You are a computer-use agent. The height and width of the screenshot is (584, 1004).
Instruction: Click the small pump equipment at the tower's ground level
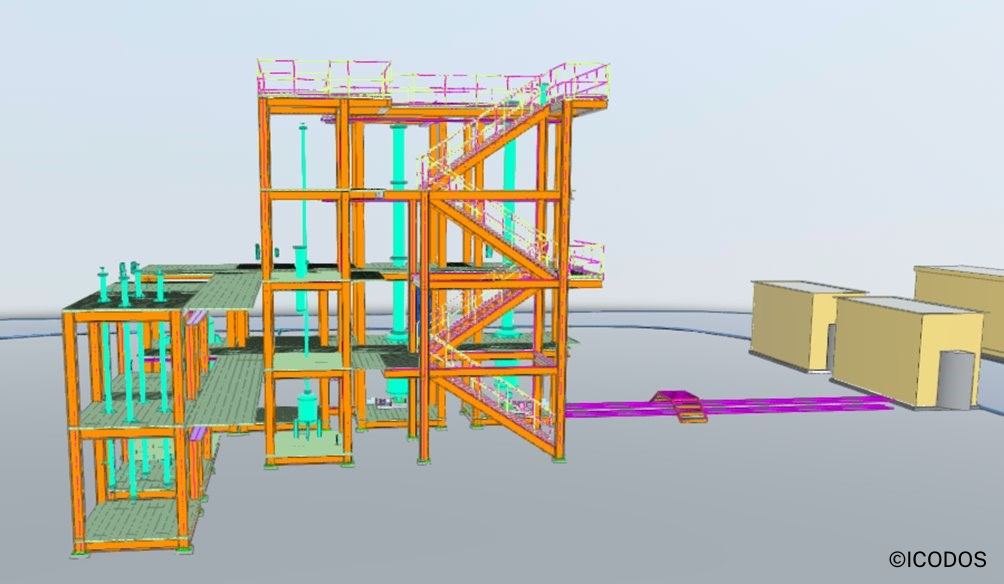pos(386,403)
